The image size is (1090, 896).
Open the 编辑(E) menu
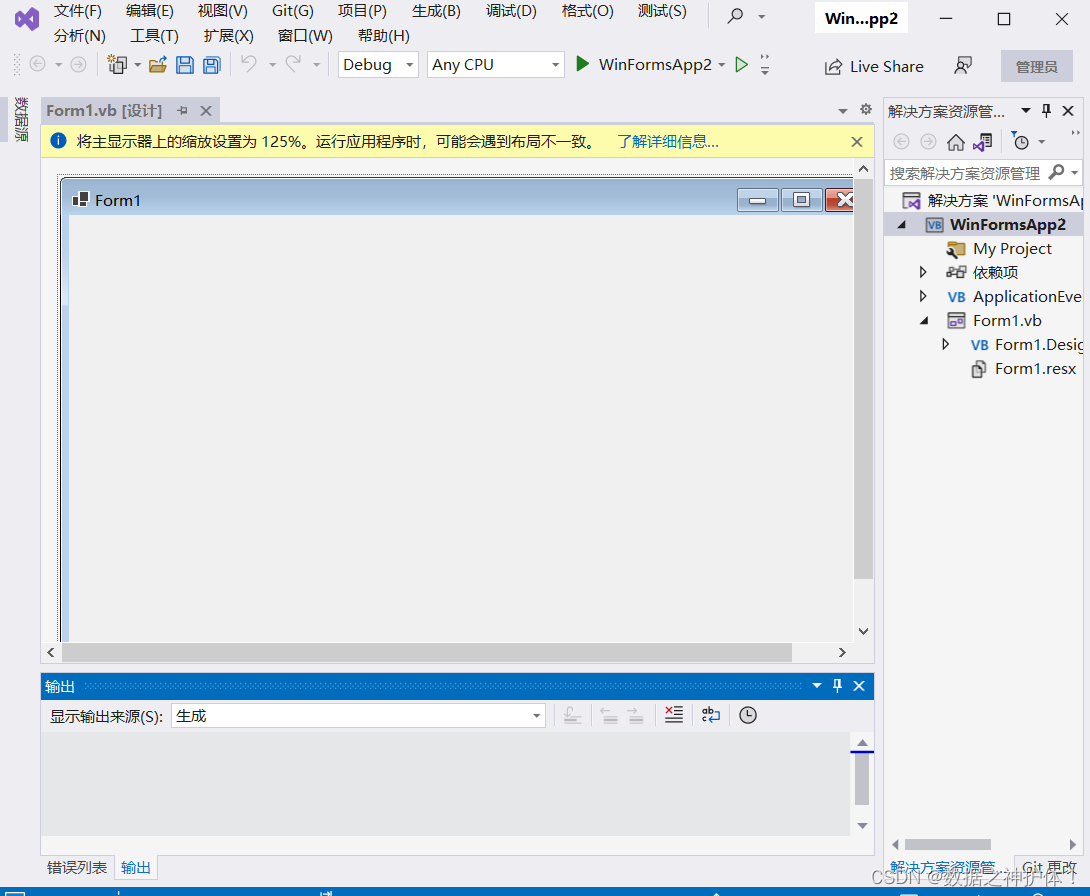(x=149, y=11)
